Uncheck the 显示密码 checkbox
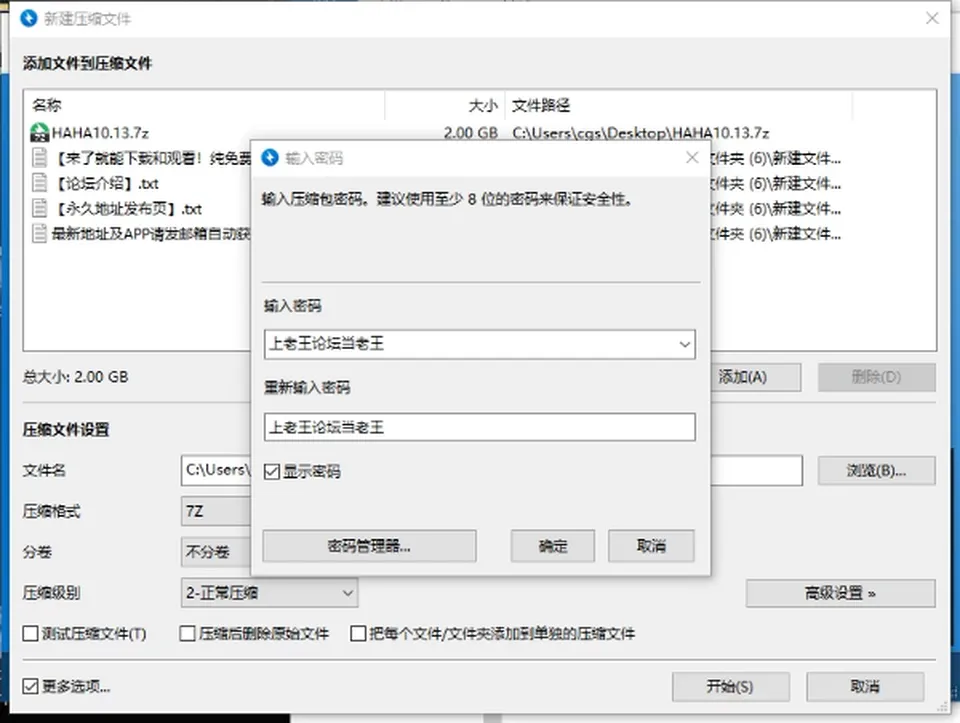 [272, 471]
